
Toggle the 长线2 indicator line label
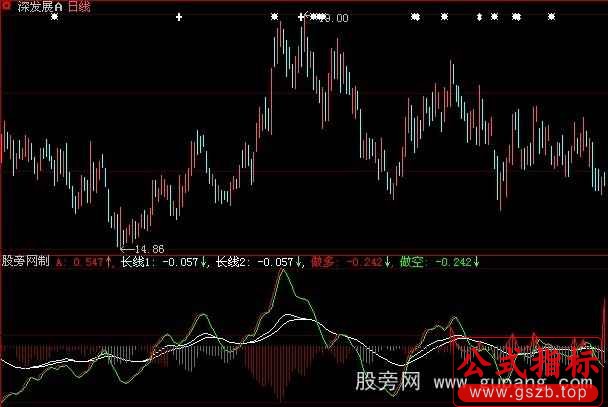point(233,263)
